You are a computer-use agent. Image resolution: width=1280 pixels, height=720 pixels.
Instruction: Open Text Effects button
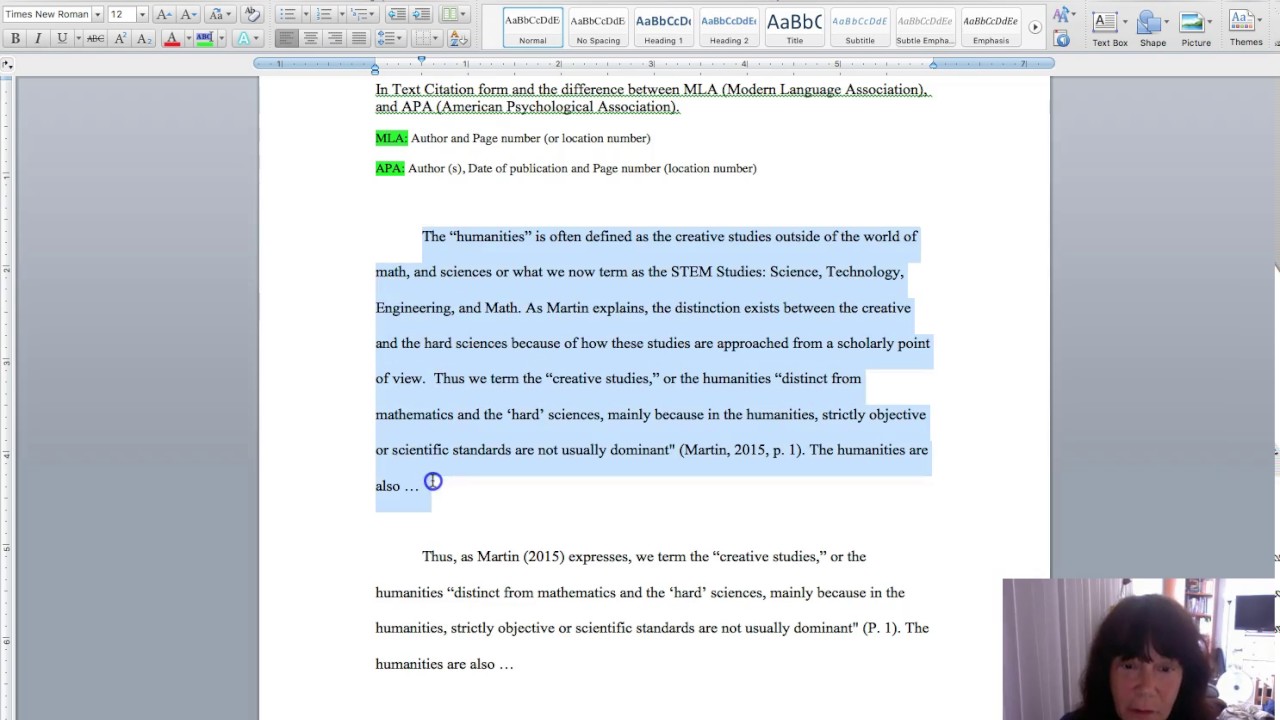[x=246, y=38]
